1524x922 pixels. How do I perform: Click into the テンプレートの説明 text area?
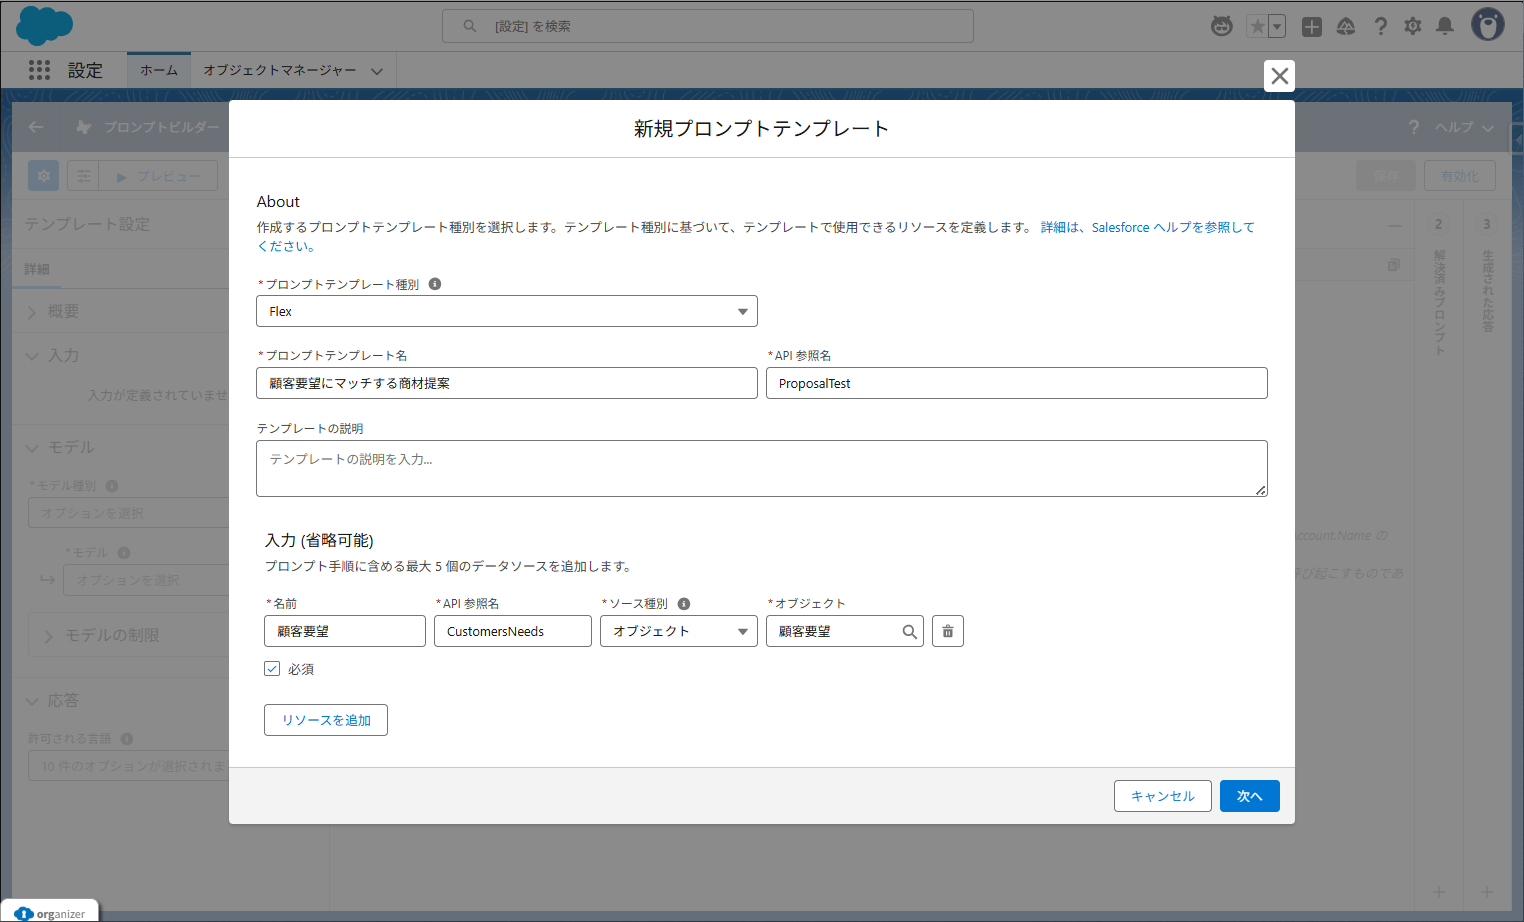coord(761,468)
